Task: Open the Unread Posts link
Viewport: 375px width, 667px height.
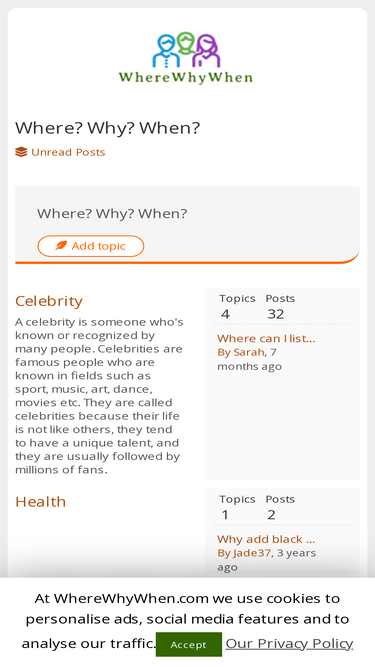Action: 68,152
